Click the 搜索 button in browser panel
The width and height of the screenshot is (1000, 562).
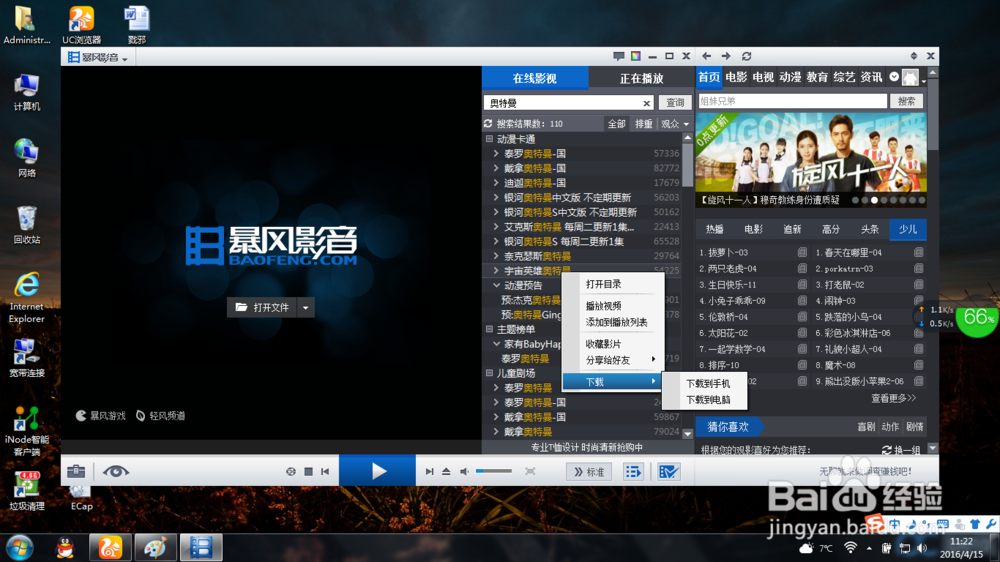906,101
